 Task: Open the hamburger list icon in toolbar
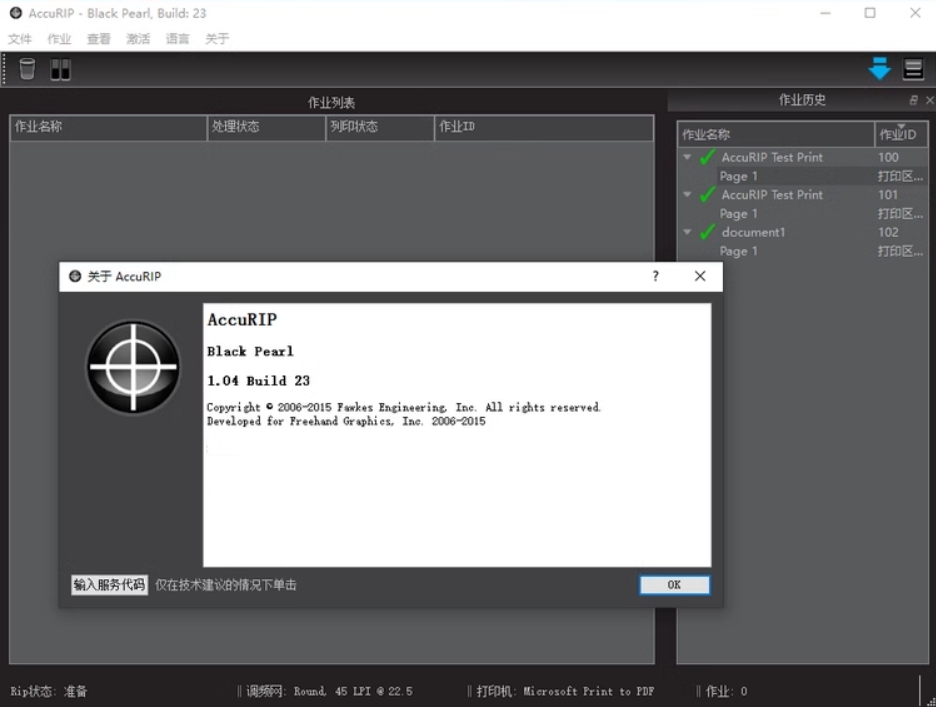[x=913, y=69]
